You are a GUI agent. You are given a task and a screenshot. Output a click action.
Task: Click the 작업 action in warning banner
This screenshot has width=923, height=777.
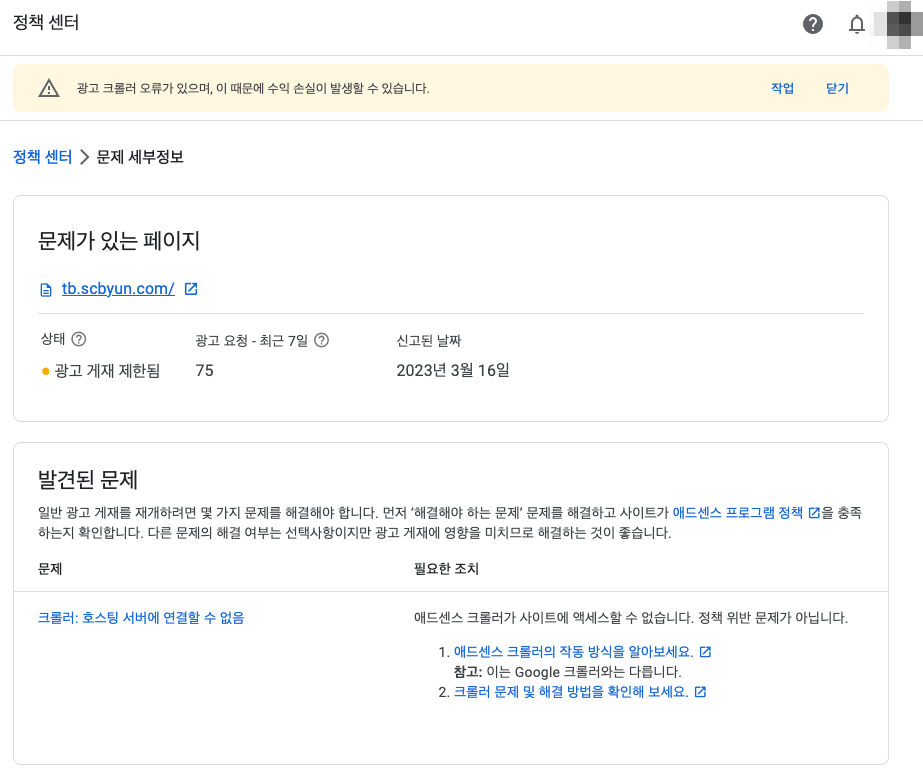click(782, 88)
